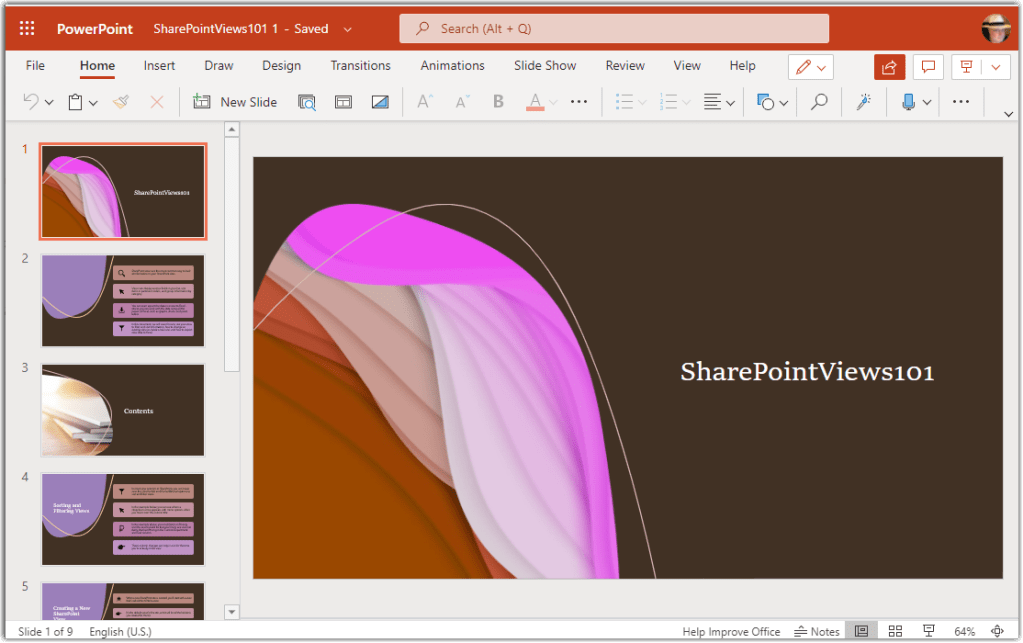
Task: Expand the Paste options dropdown
Action: click(93, 102)
